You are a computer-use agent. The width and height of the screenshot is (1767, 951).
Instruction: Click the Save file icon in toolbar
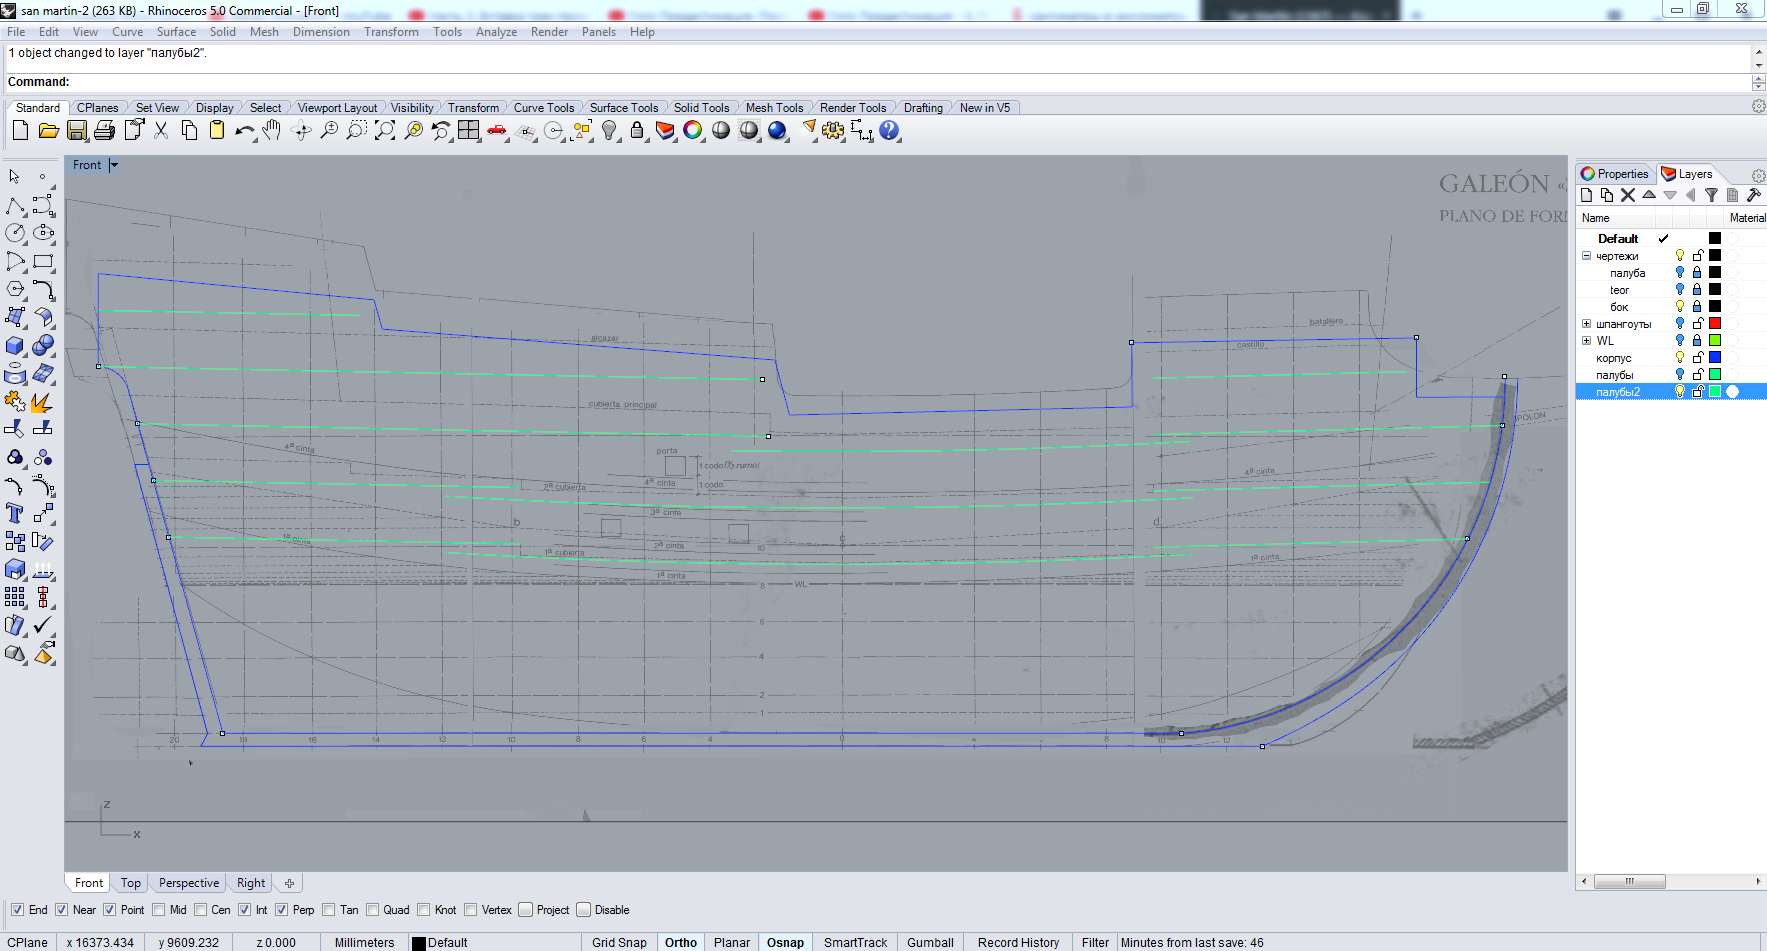77,131
